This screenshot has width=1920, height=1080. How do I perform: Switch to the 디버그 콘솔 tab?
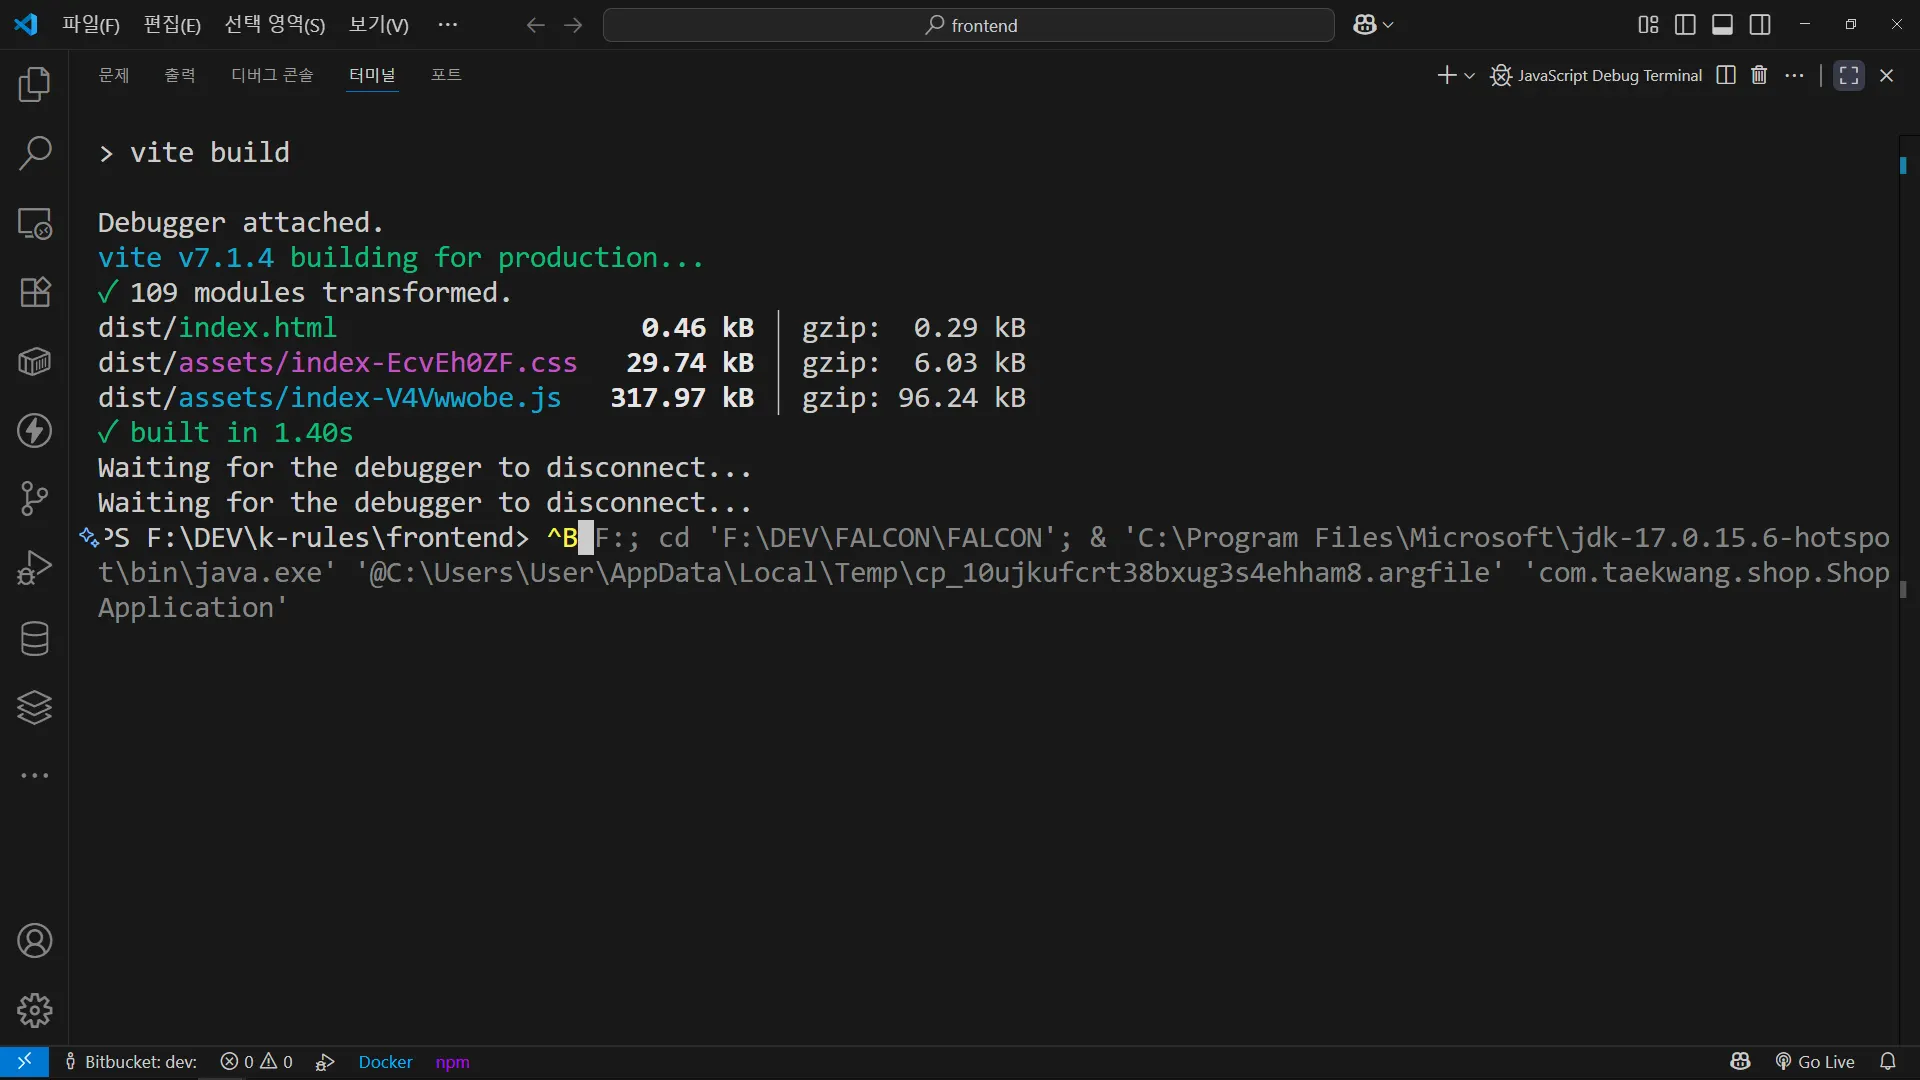coord(272,75)
